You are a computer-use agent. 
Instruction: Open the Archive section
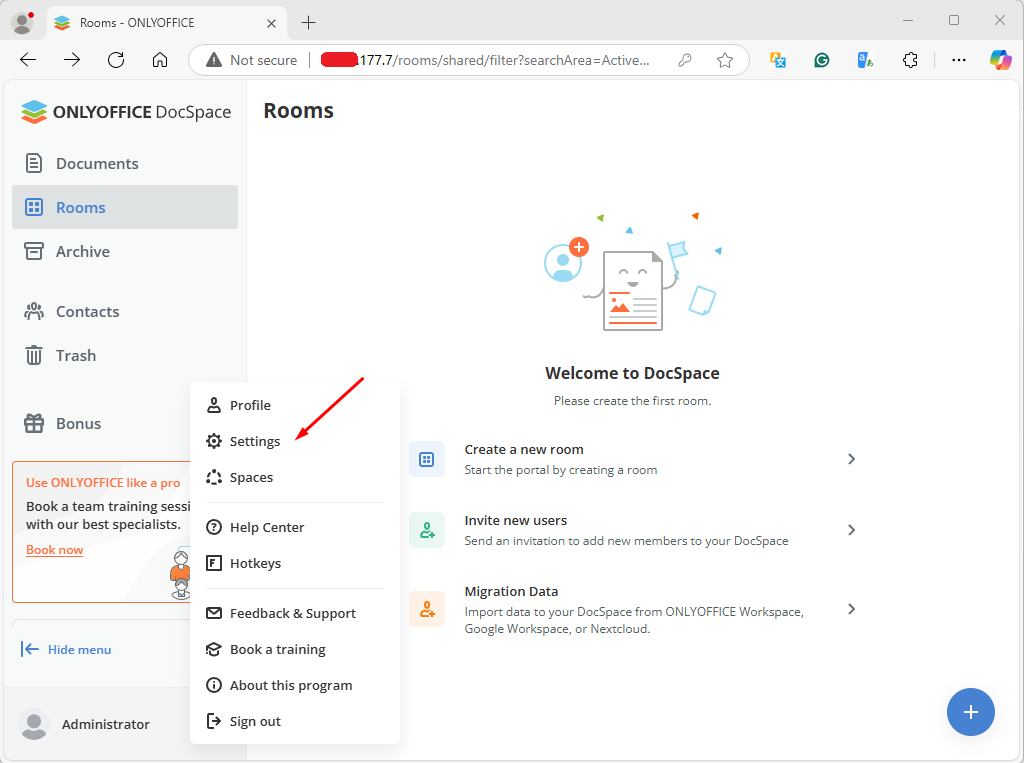click(125, 252)
